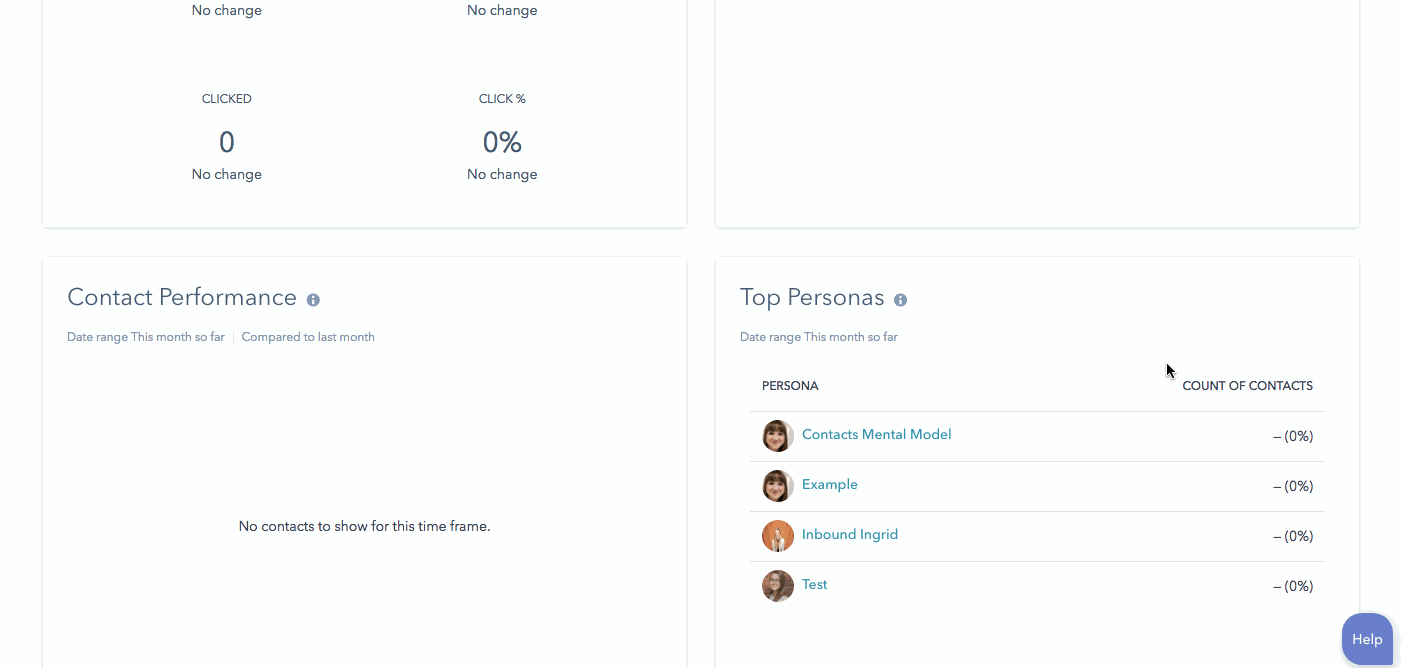Screen dimensions: 1405x668
Task: Click the Contact Performance info icon
Action: click(x=313, y=300)
